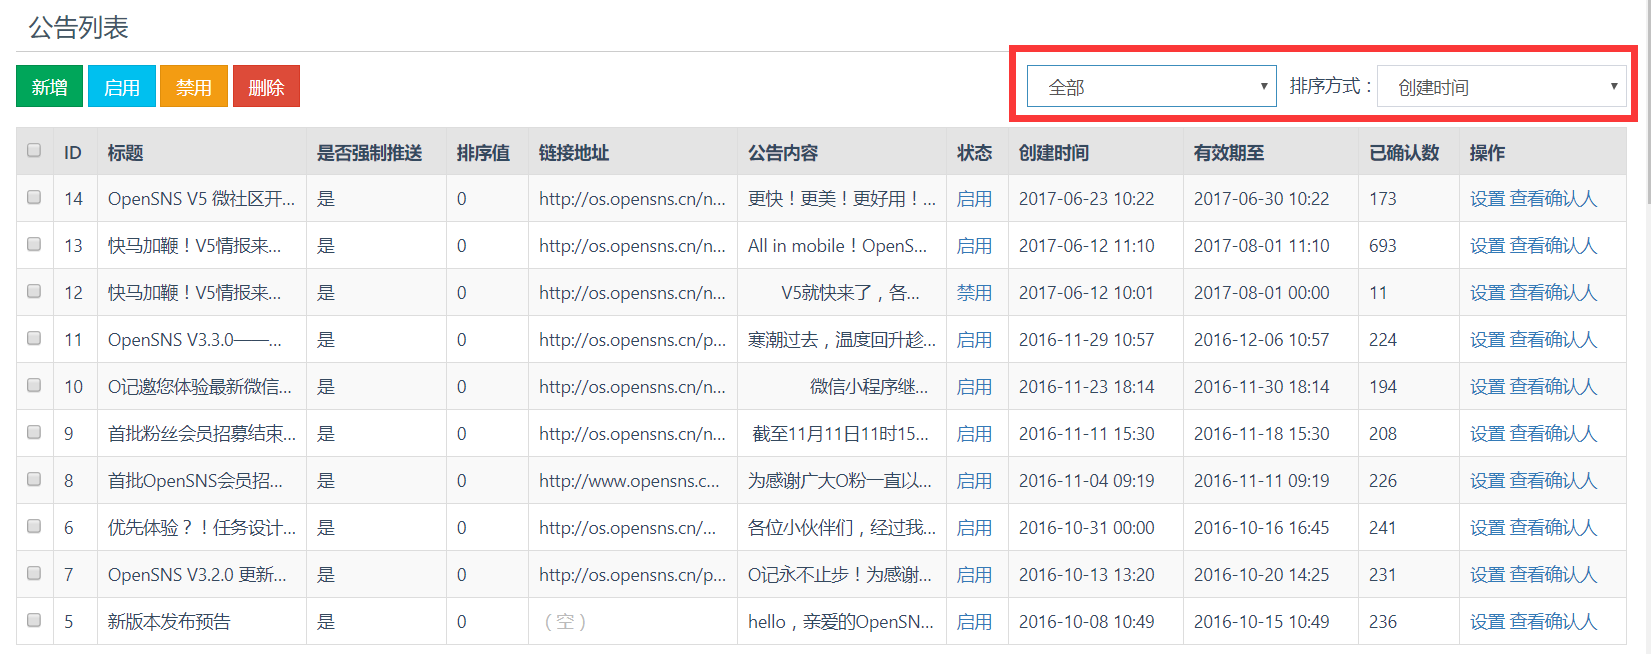The image size is (1651, 654).
Task: Click the 启用 status of announcement ID 8
Action: (x=974, y=481)
